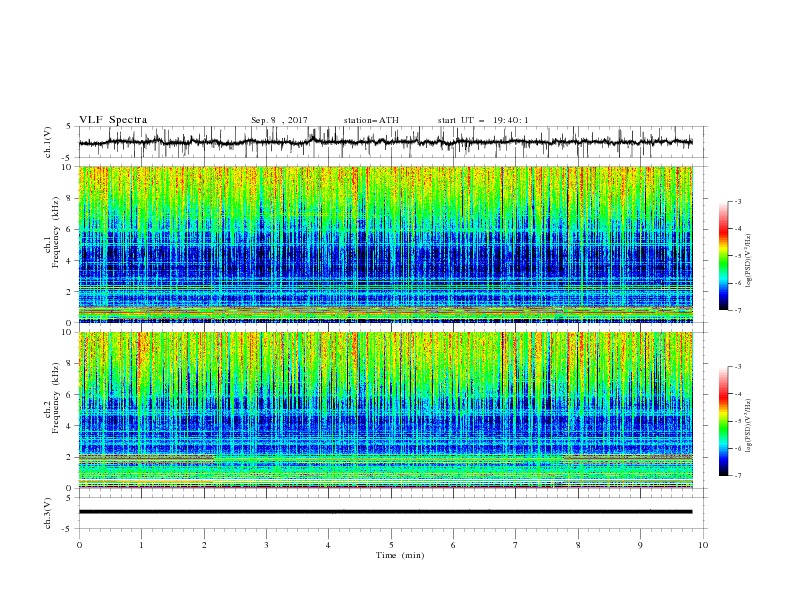Click the '7' tick on time axis
The width and height of the screenshot is (792, 612).
coord(516,545)
